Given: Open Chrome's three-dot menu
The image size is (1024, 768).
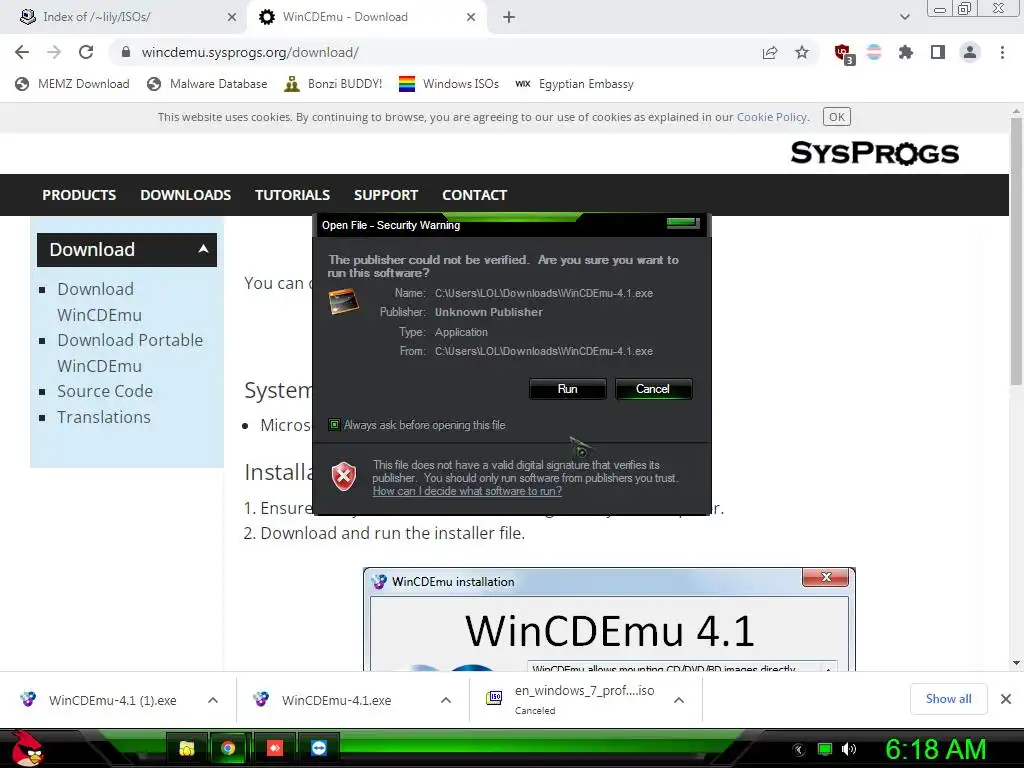Looking at the screenshot, I should pos(1002,52).
